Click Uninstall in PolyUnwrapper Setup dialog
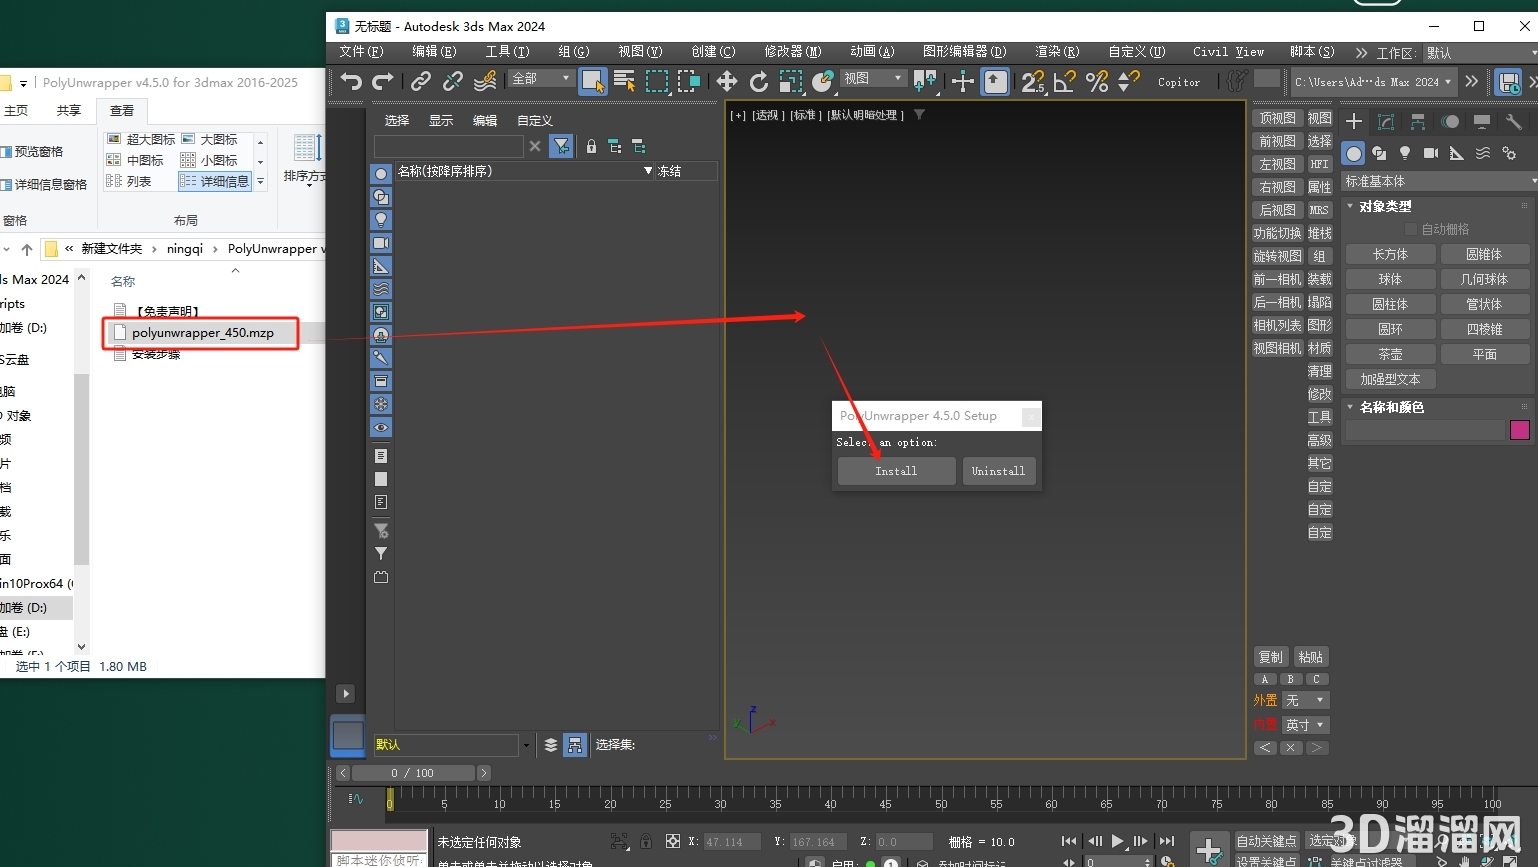The width and height of the screenshot is (1538, 867). click(998, 471)
